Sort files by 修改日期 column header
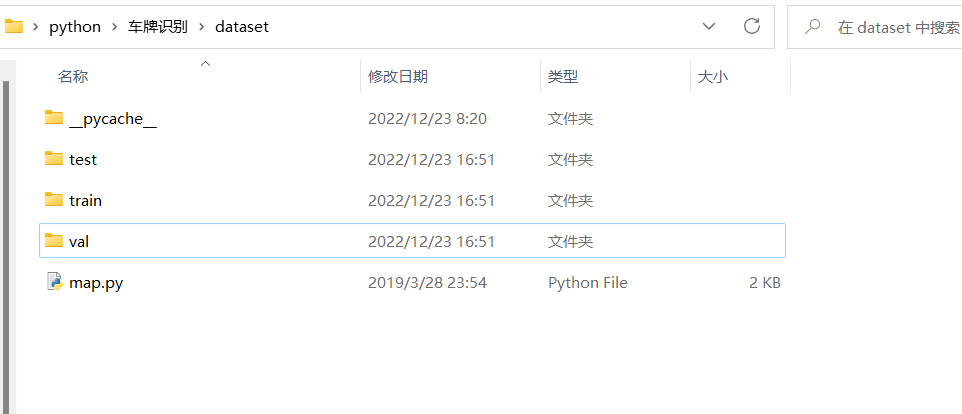 coord(398,76)
